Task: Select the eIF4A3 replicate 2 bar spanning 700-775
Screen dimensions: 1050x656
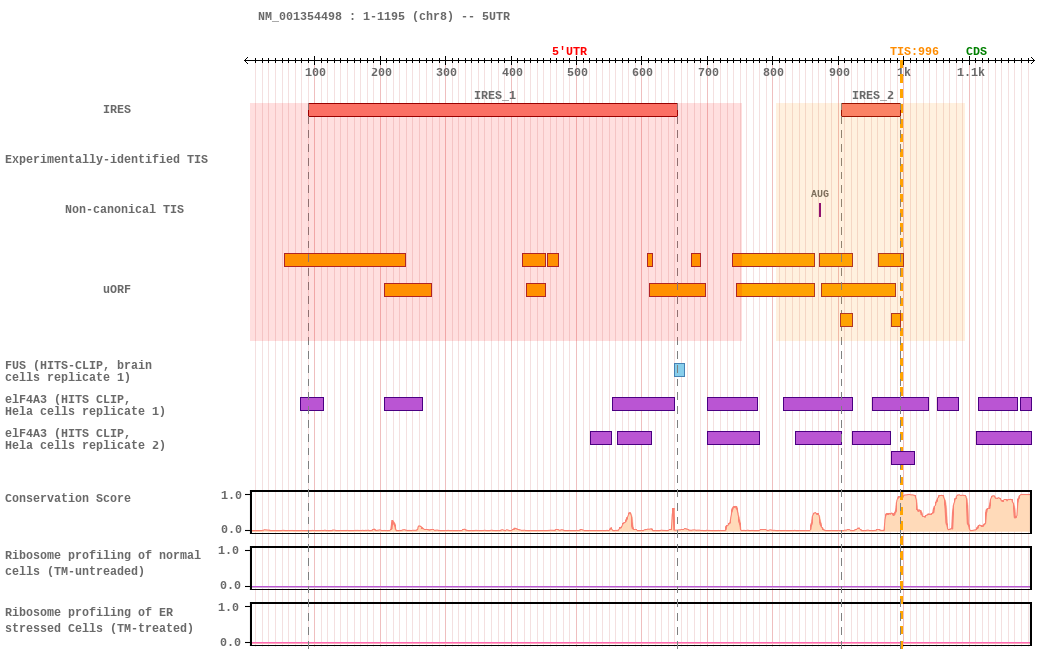Action: [733, 438]
